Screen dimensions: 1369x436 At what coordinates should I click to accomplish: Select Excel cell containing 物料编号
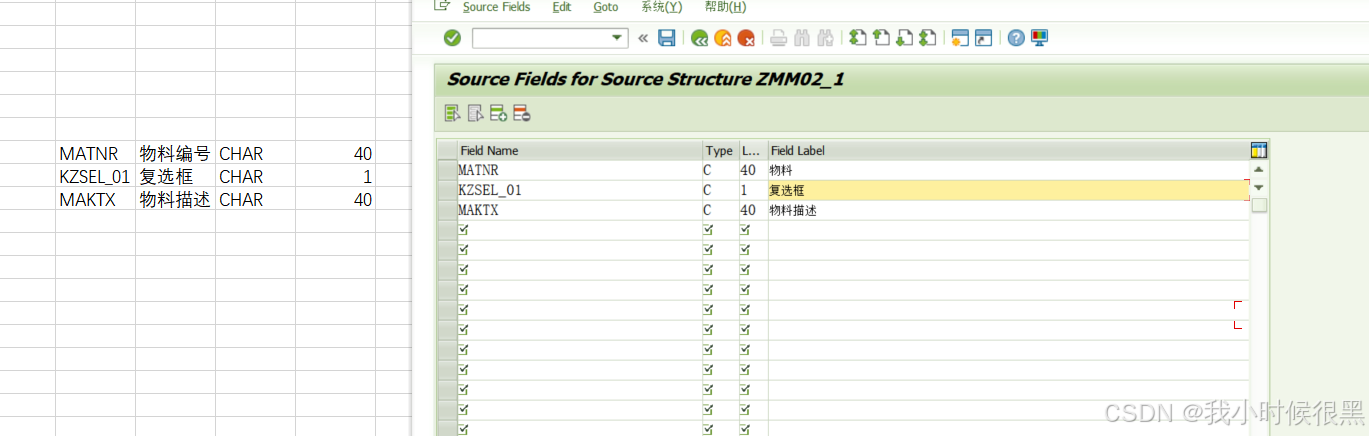coord(175,153)
